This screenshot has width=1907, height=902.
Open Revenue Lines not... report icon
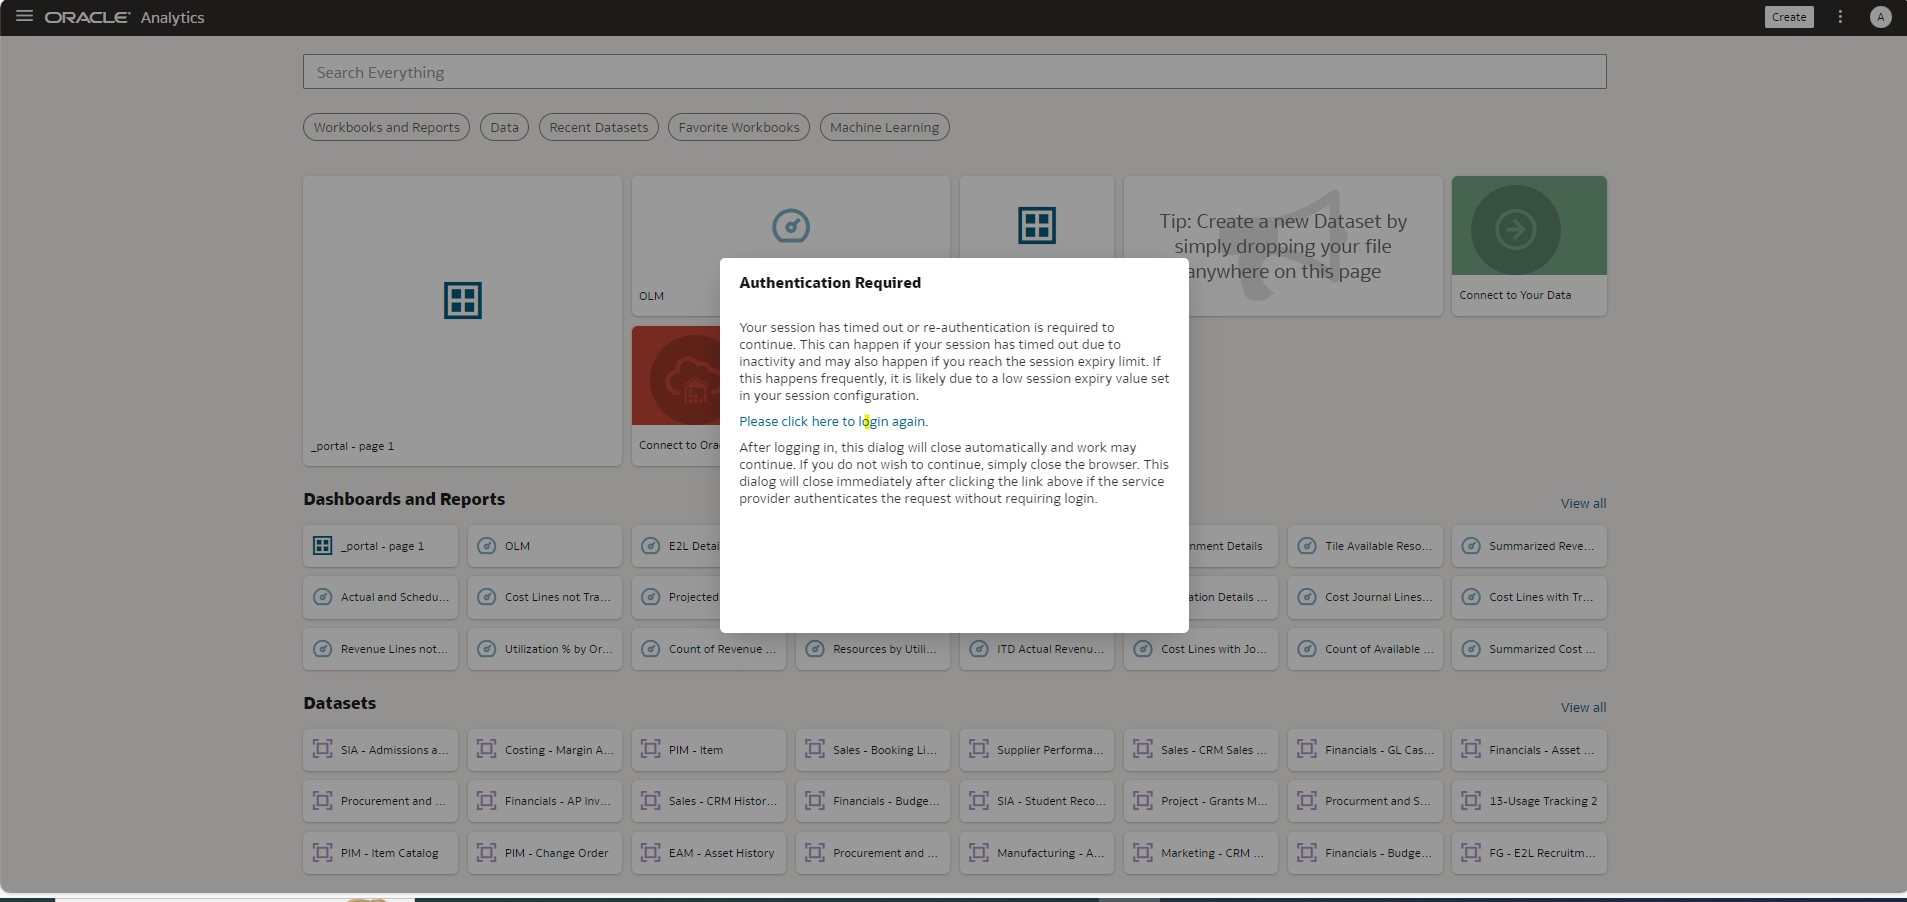tap(322, 649)
